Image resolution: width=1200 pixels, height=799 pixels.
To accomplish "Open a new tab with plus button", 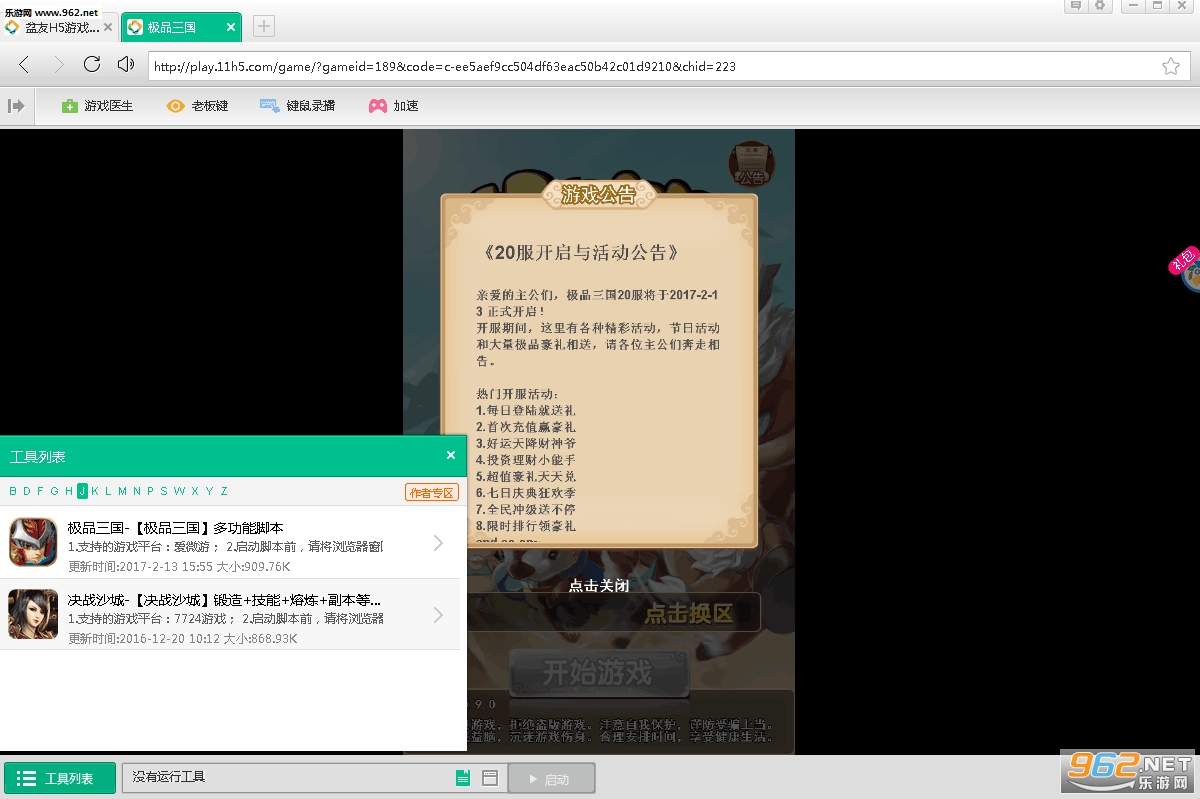I will pyautogui.click(x=264, y=26).
